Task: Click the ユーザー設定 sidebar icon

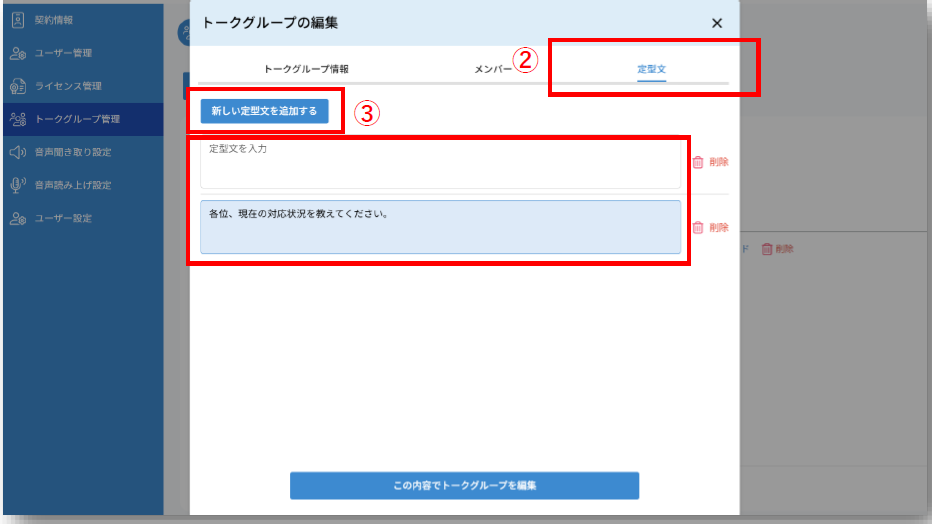Action: (18, 219)
